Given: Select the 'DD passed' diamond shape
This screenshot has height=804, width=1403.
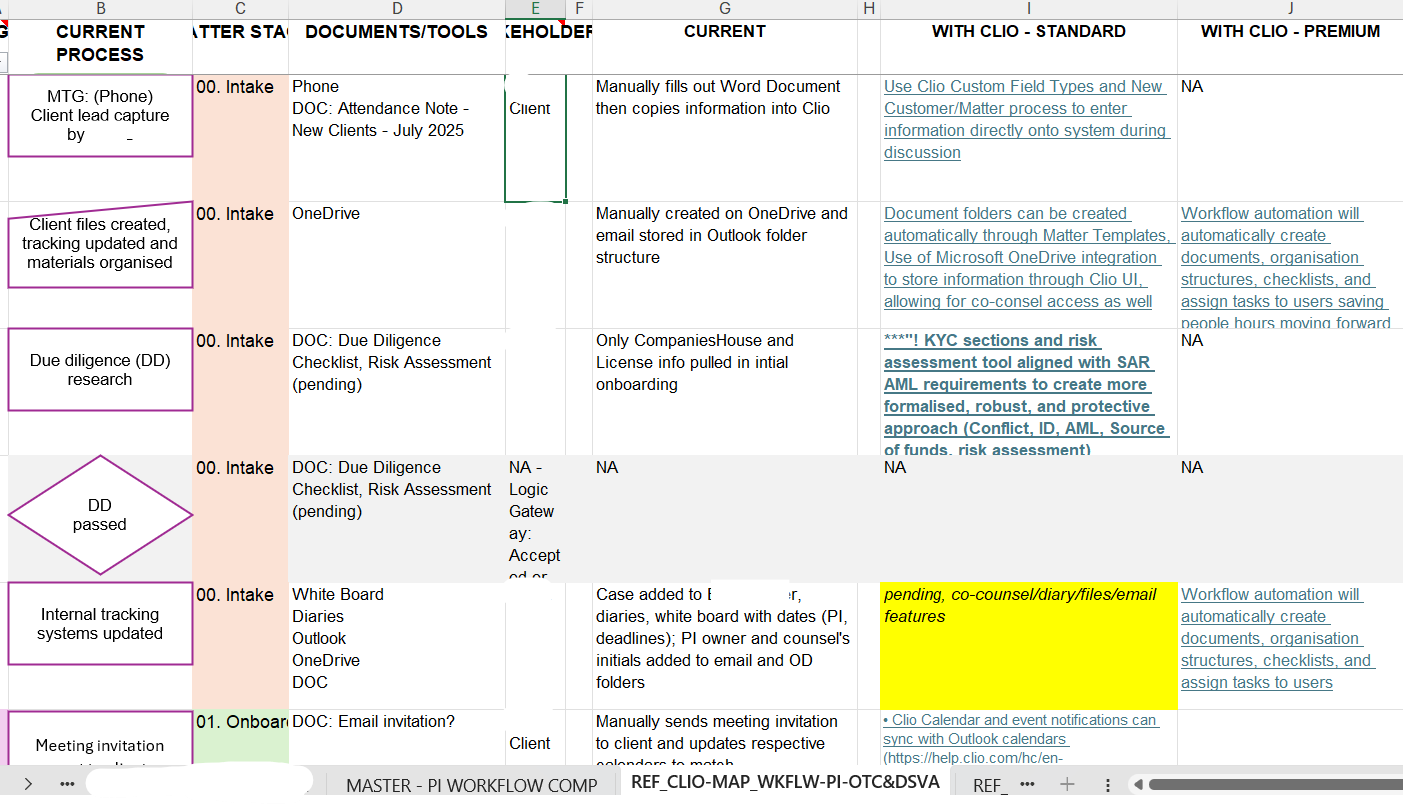Looking at the screenshot, I should [x=99, y=515].
